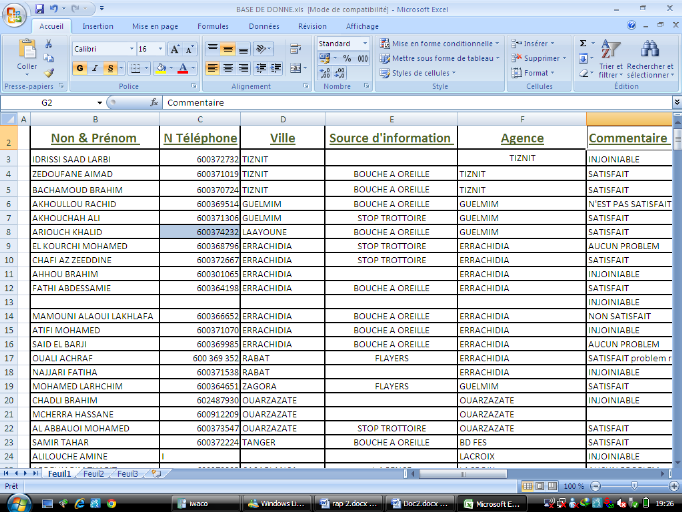Click the Styles de cellules button

coord(420,73)
